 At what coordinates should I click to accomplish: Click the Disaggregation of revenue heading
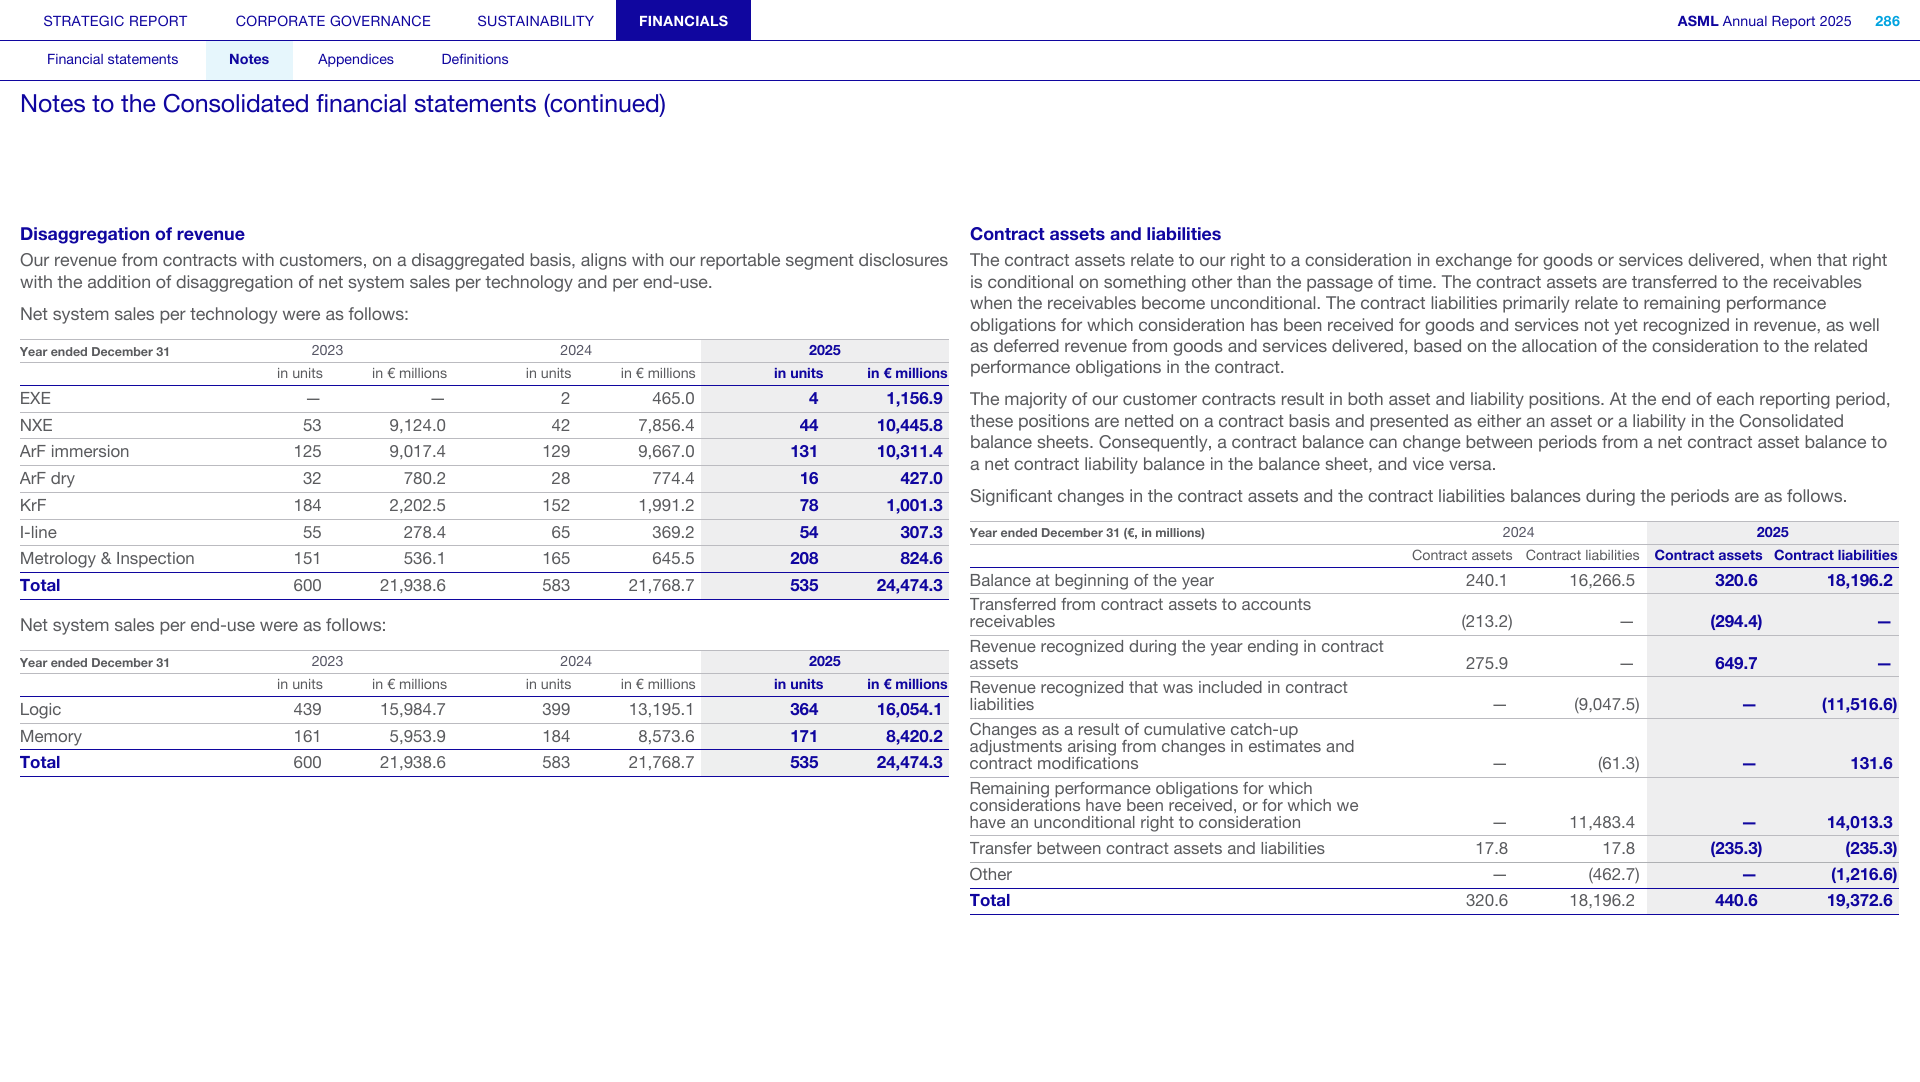tap(132, 234)
